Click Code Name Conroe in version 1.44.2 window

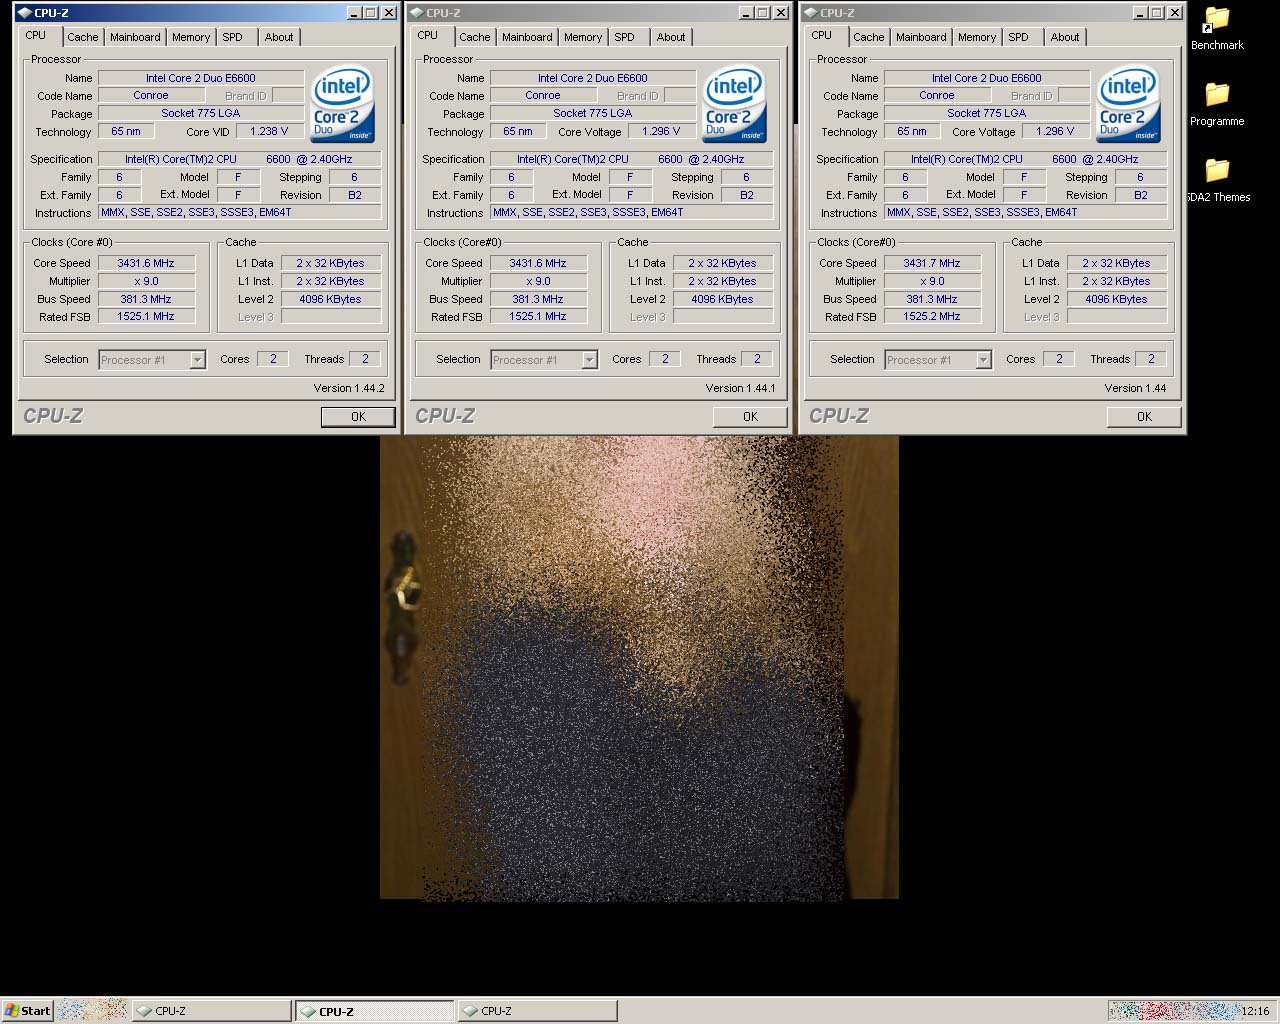tap(151, 95)
